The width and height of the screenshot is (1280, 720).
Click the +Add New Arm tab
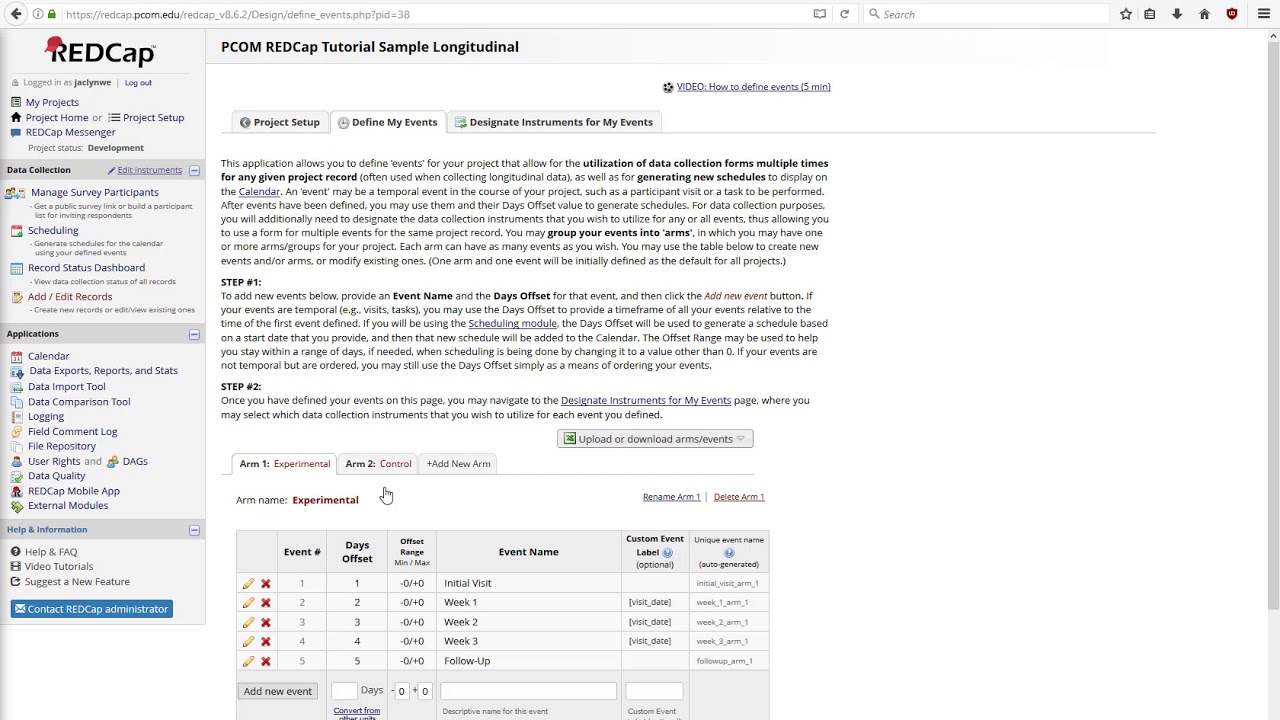point(458,464)
